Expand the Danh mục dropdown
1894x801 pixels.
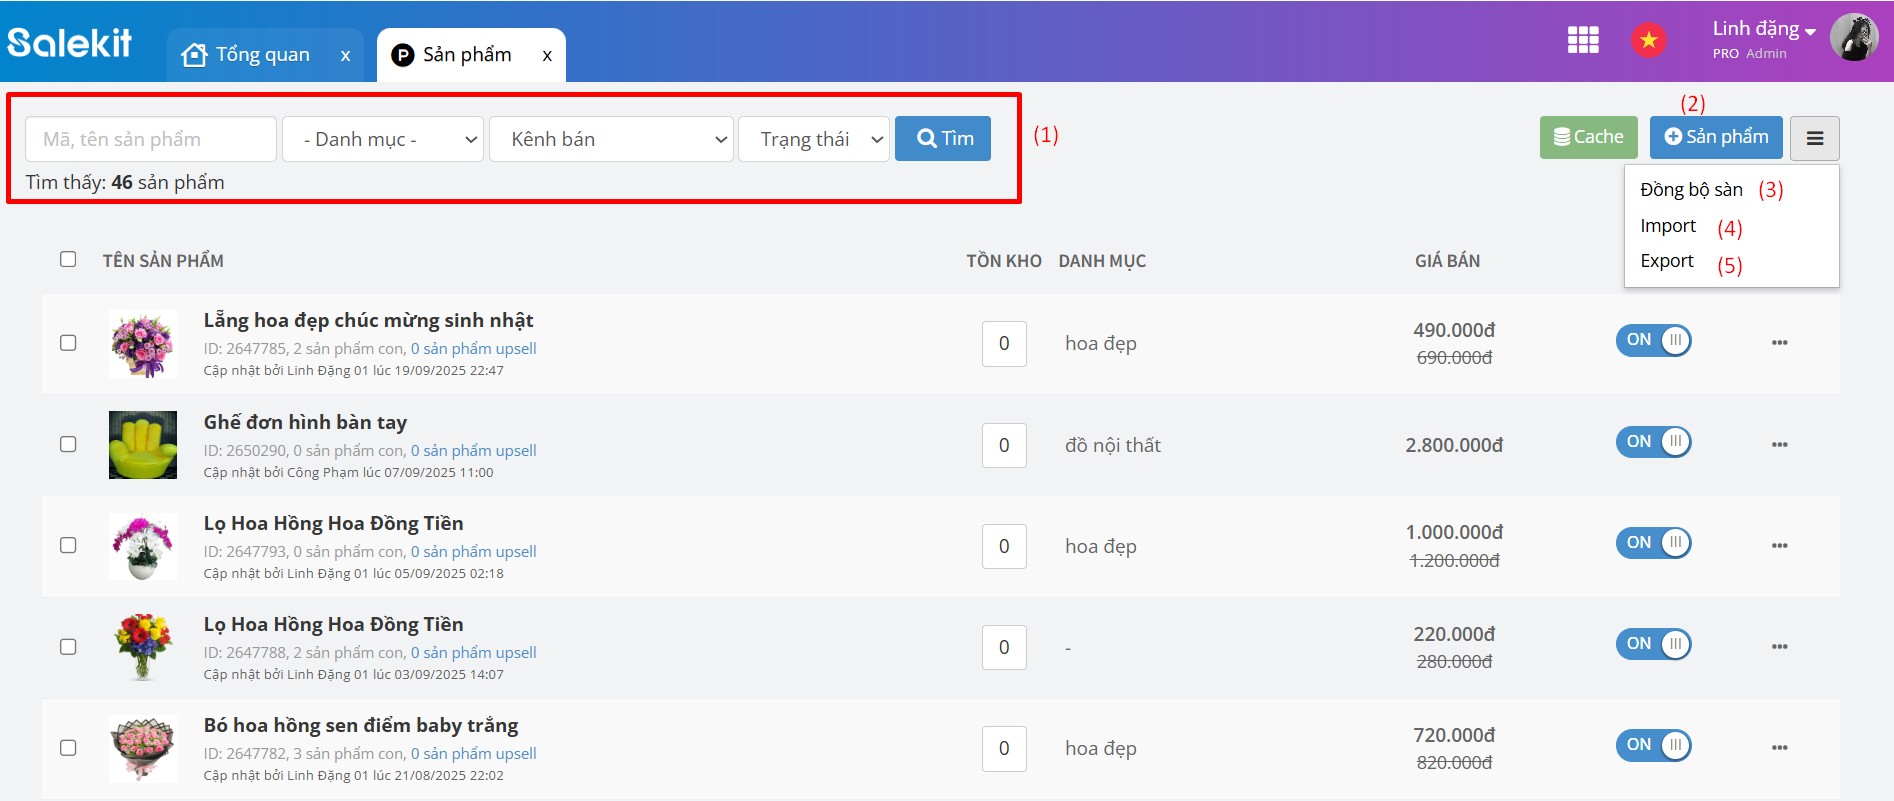tap(383, 139)
